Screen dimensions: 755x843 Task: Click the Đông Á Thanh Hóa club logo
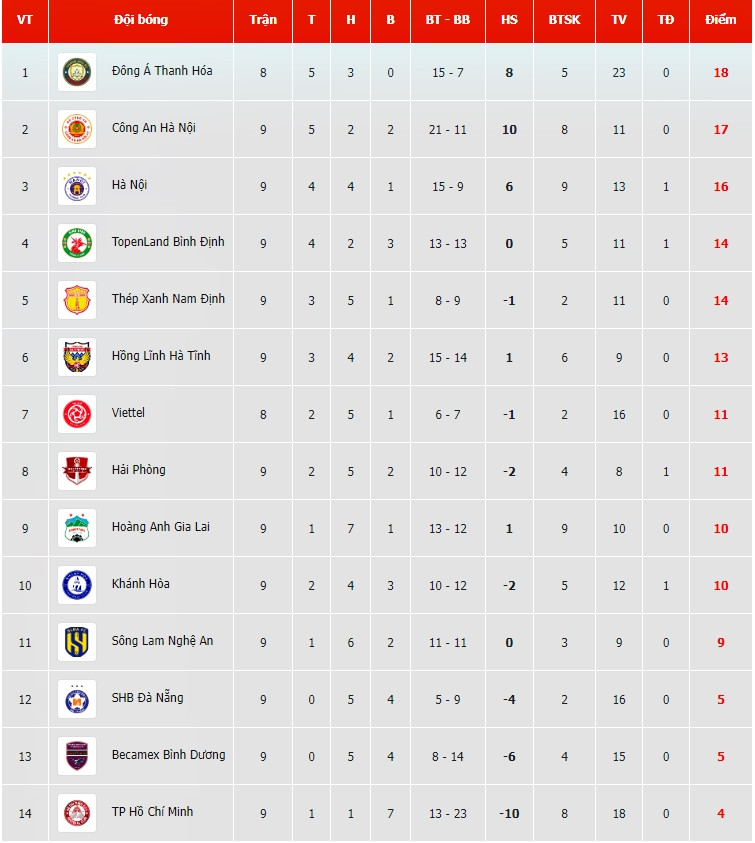coord(77,72)
